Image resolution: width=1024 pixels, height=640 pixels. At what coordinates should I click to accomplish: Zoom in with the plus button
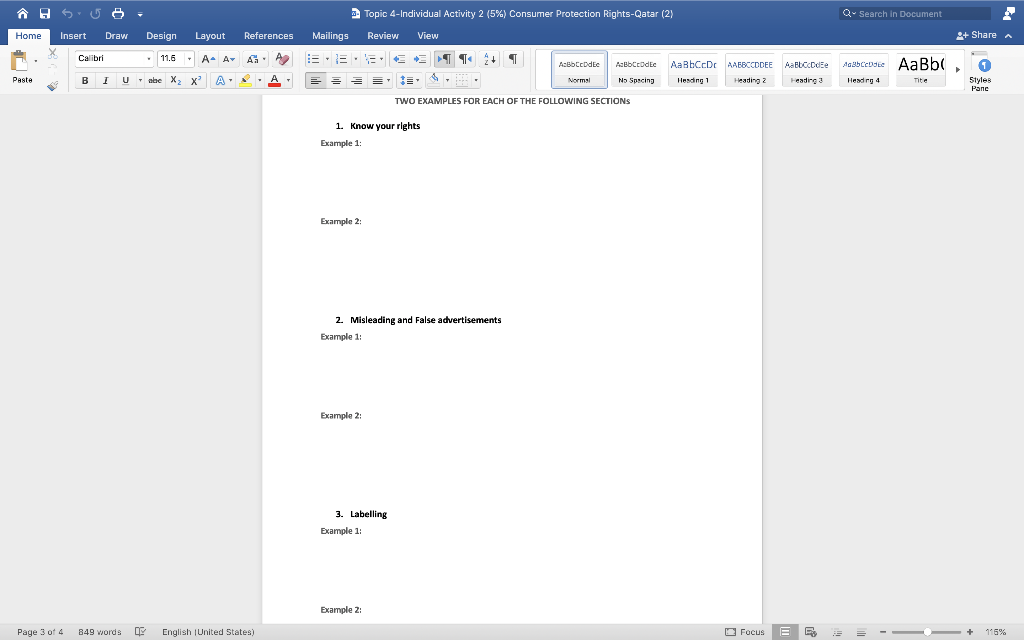(970, 632)
